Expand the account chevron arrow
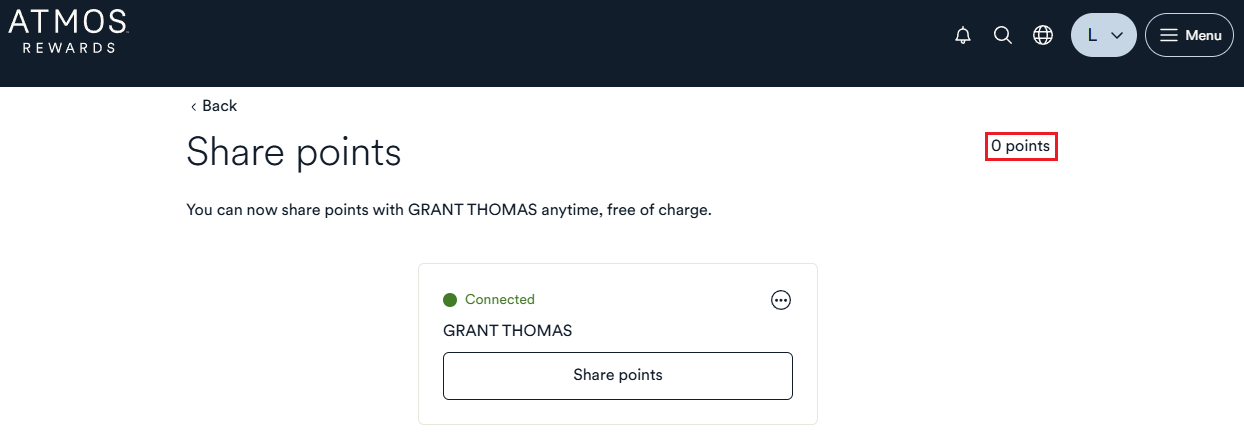1244x434 pixels. tap(1118, 36)
